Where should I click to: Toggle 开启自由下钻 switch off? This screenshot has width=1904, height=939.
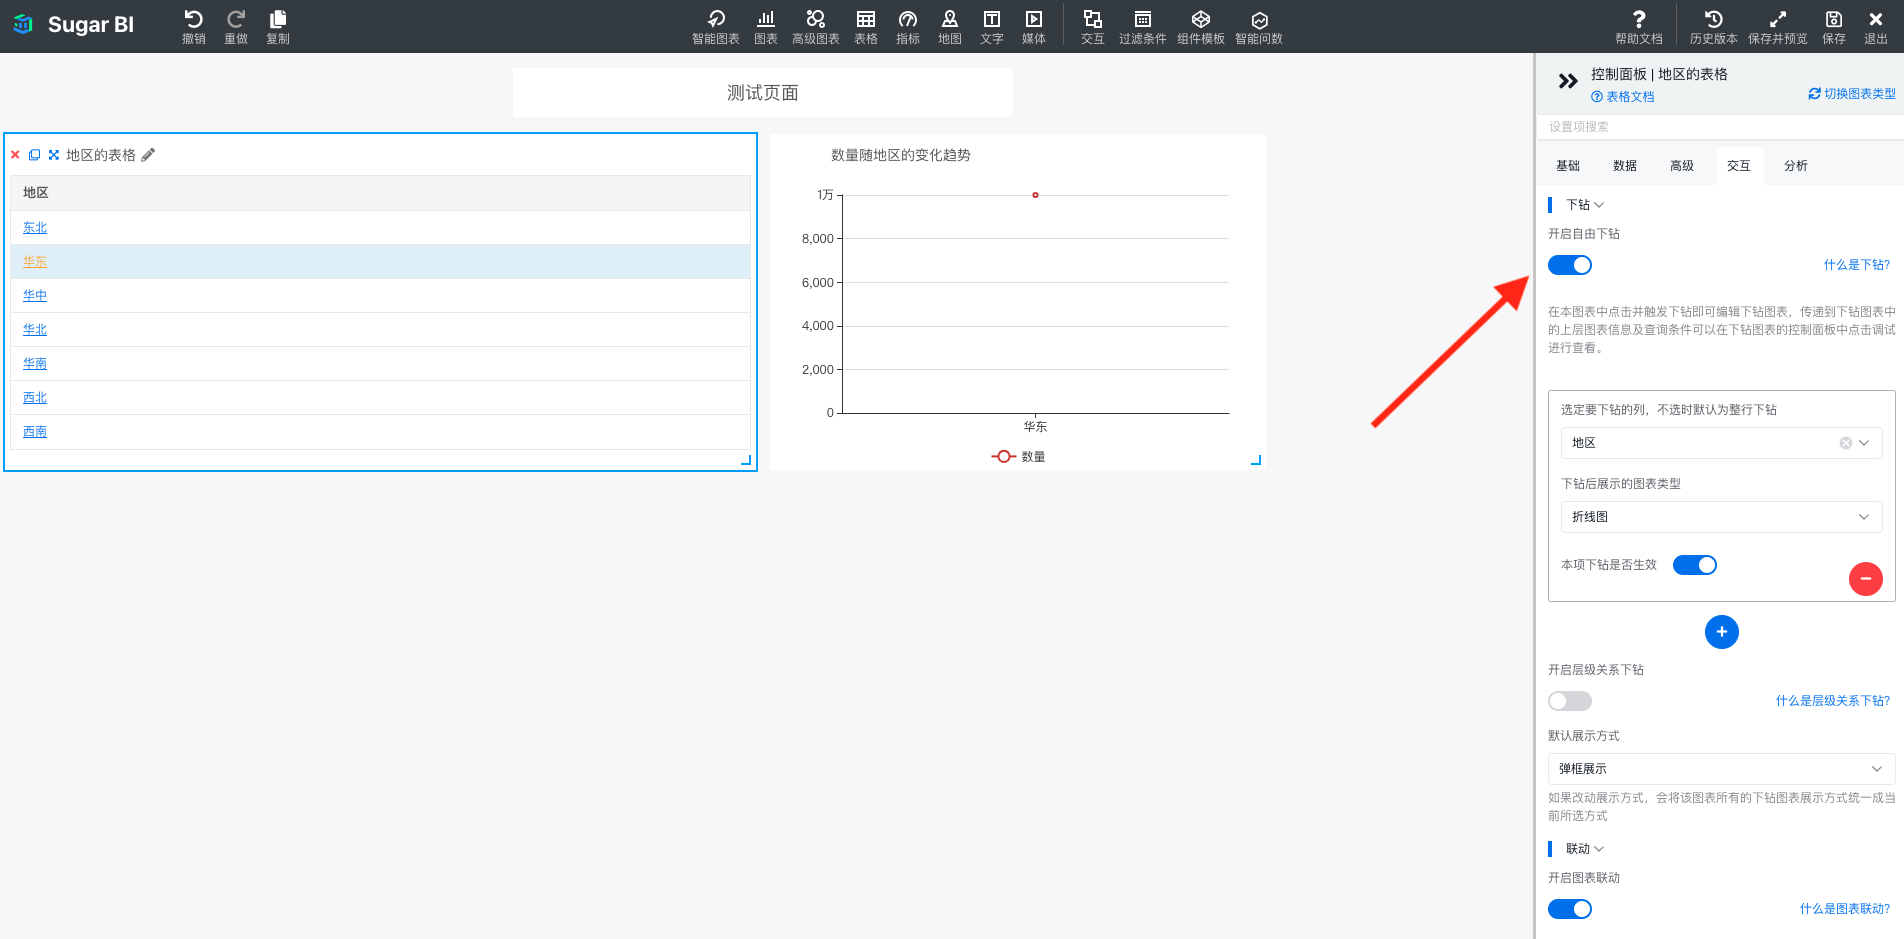(x=1570, y=265)
